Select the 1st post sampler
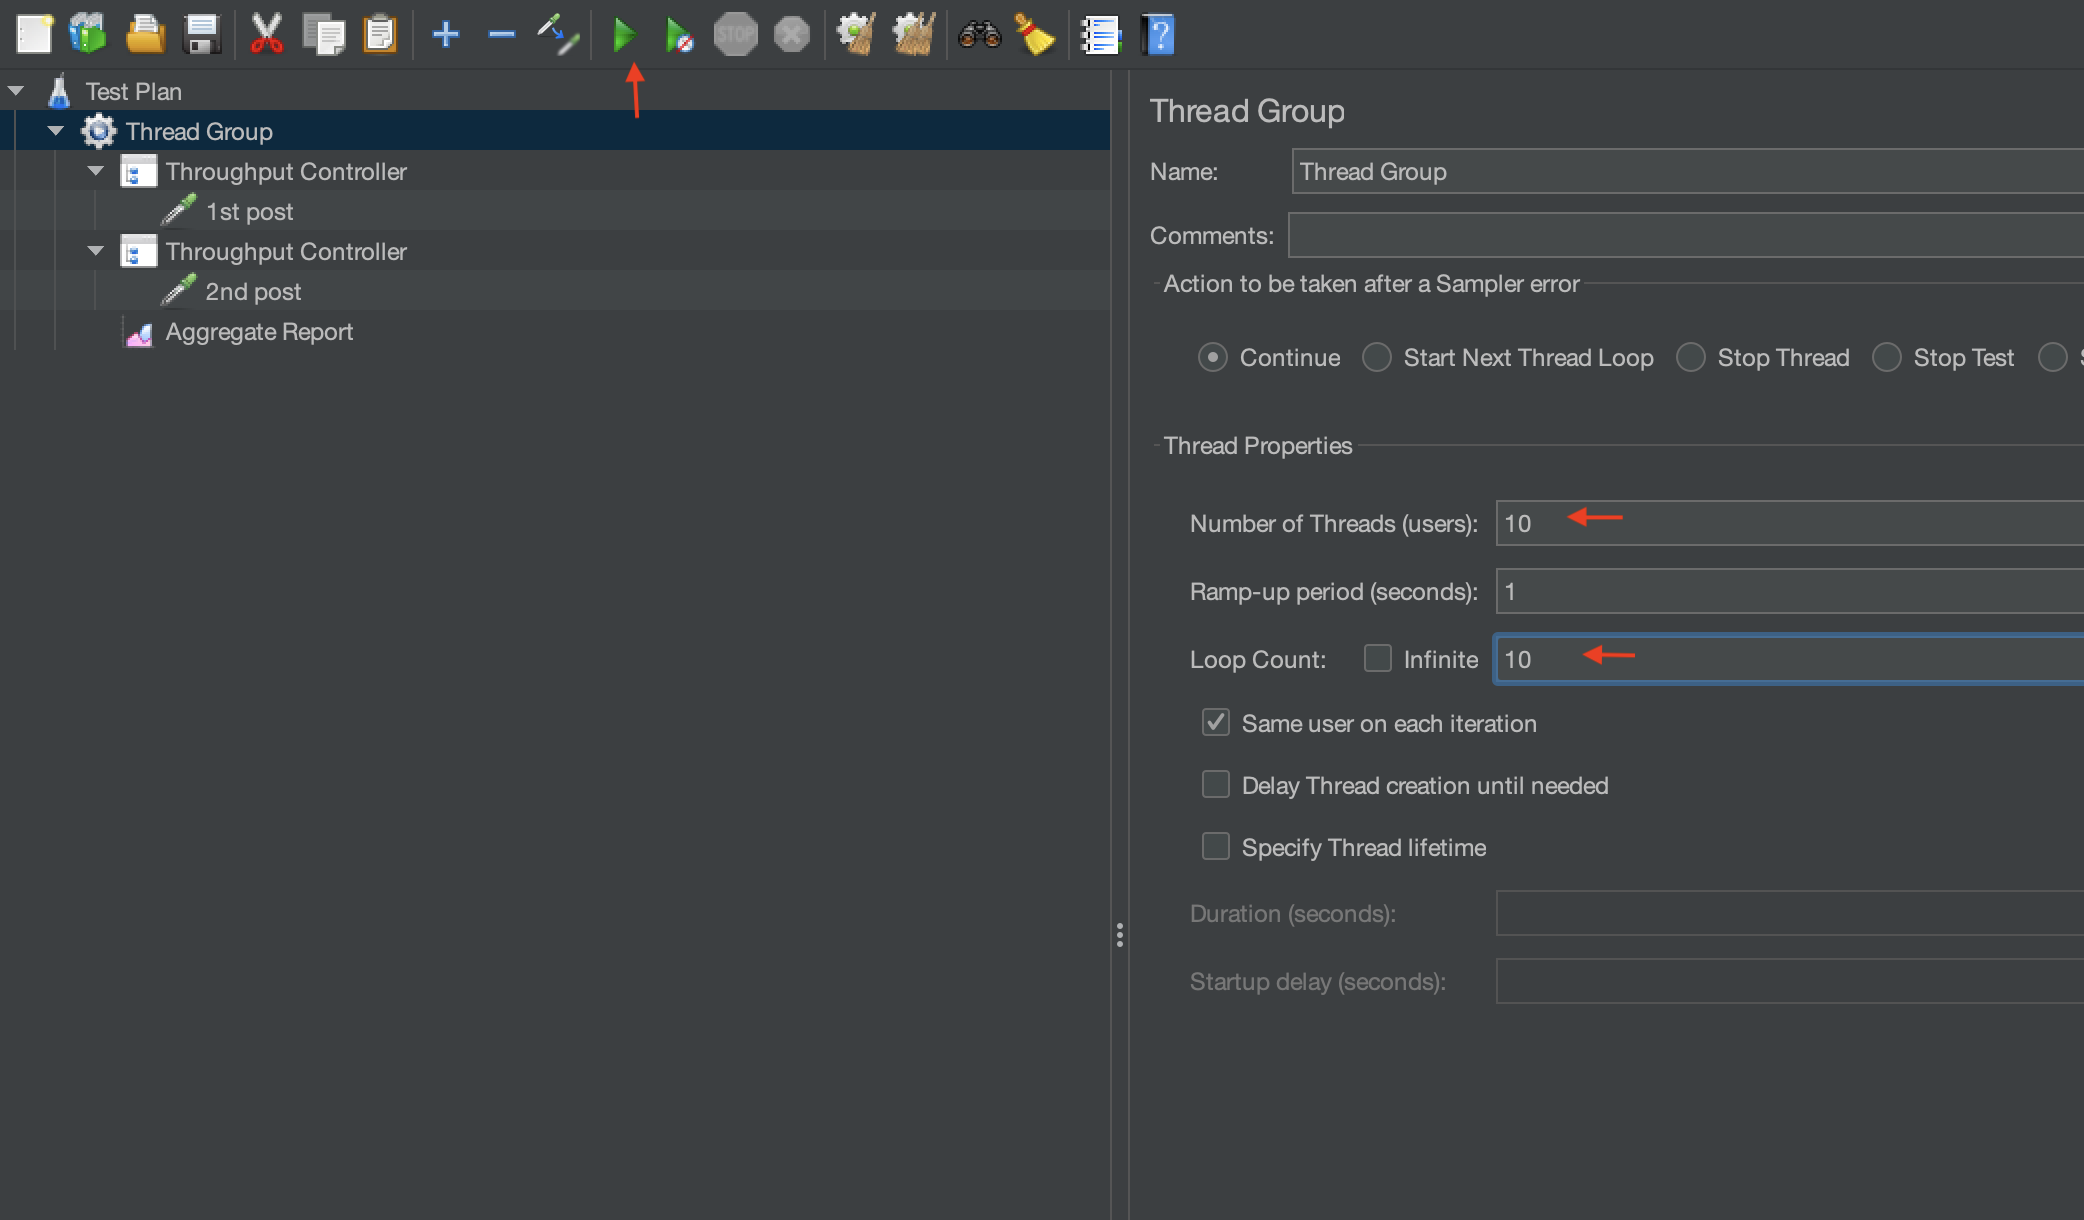Image resolution: width=2084 pixels, height=1220 pixels. 249,211
